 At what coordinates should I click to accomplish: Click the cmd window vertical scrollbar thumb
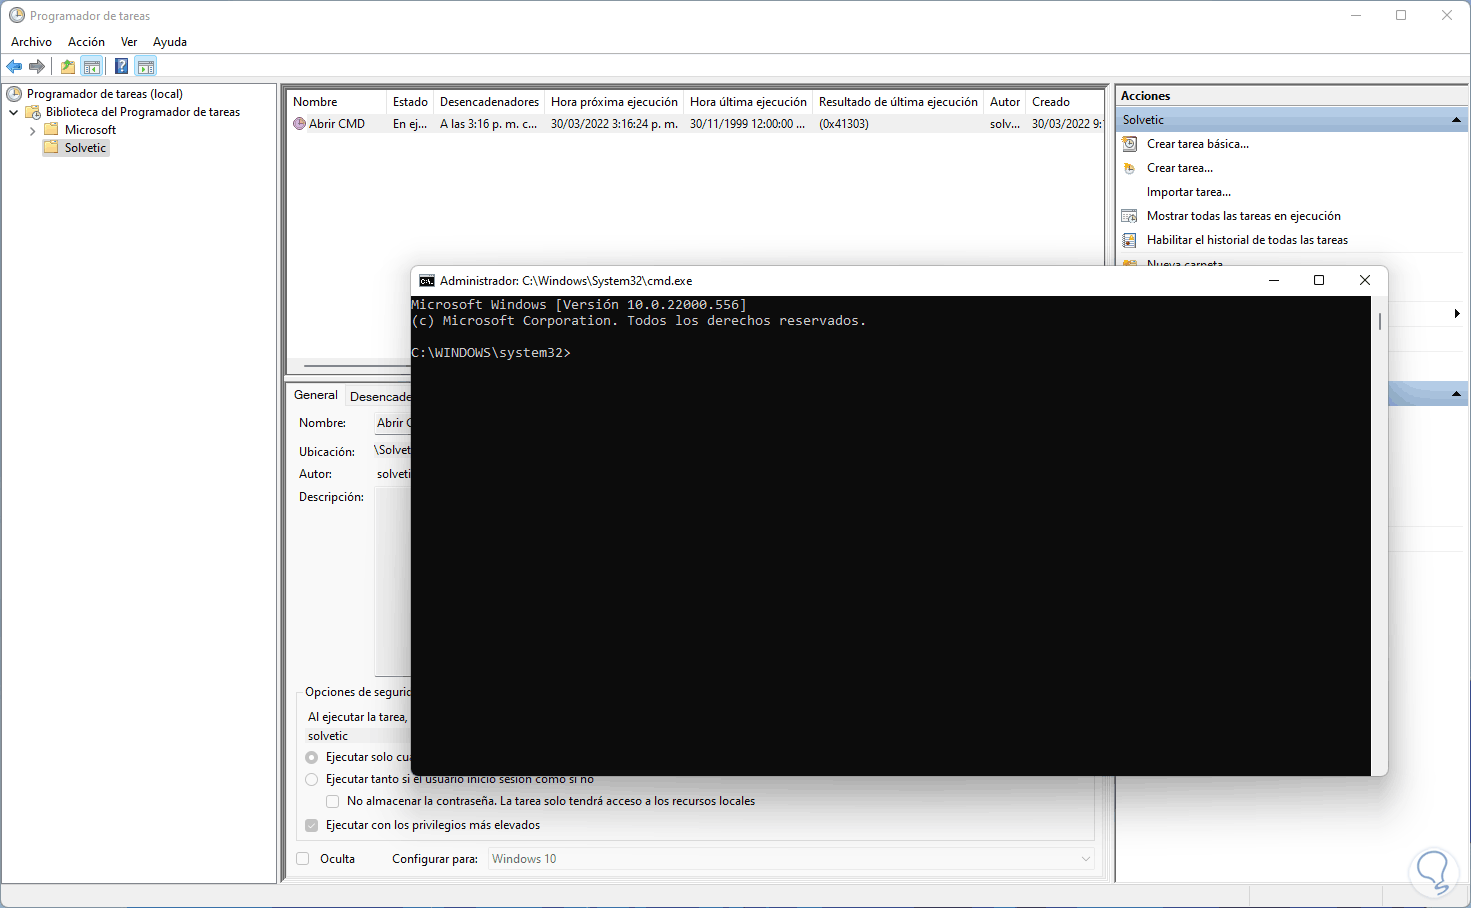[1379, 322]
